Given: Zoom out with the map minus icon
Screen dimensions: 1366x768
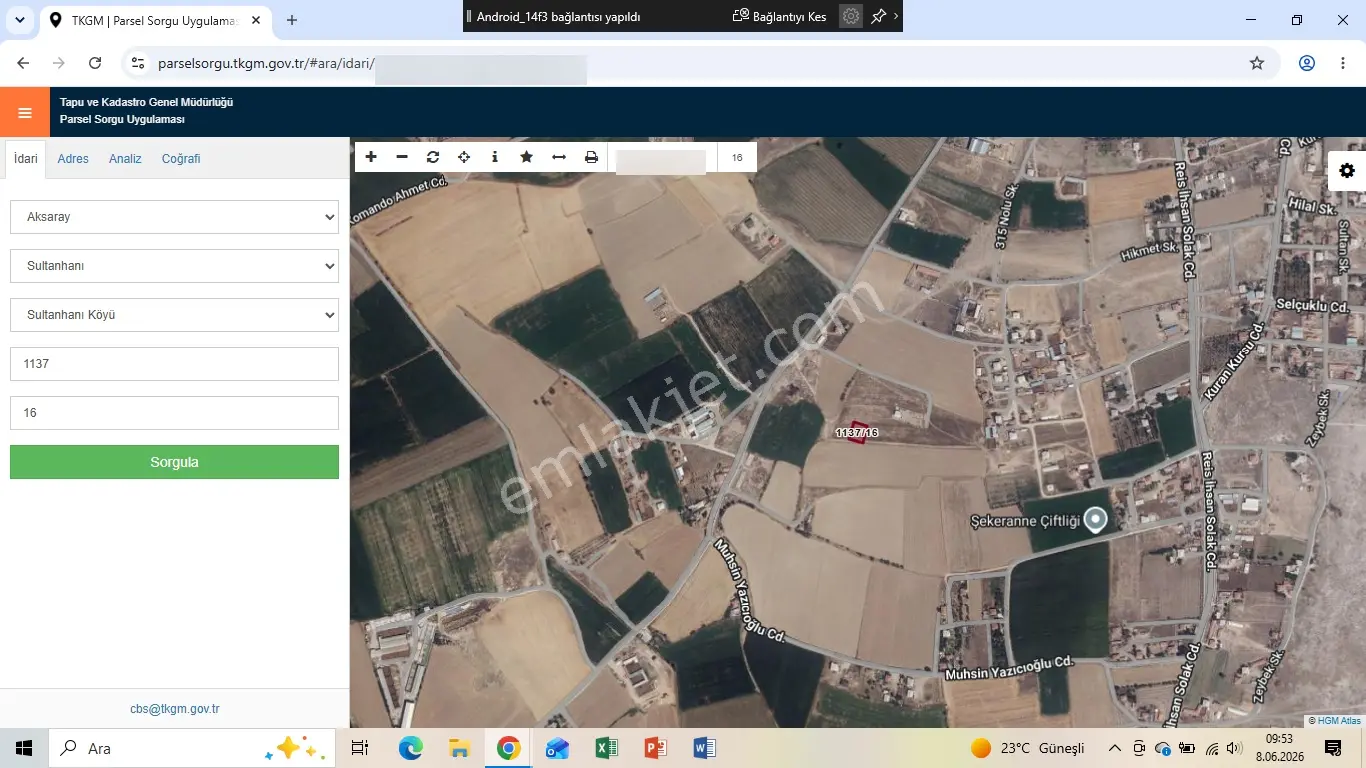Looking at the screenshot, I should click(x=402, y=157).
